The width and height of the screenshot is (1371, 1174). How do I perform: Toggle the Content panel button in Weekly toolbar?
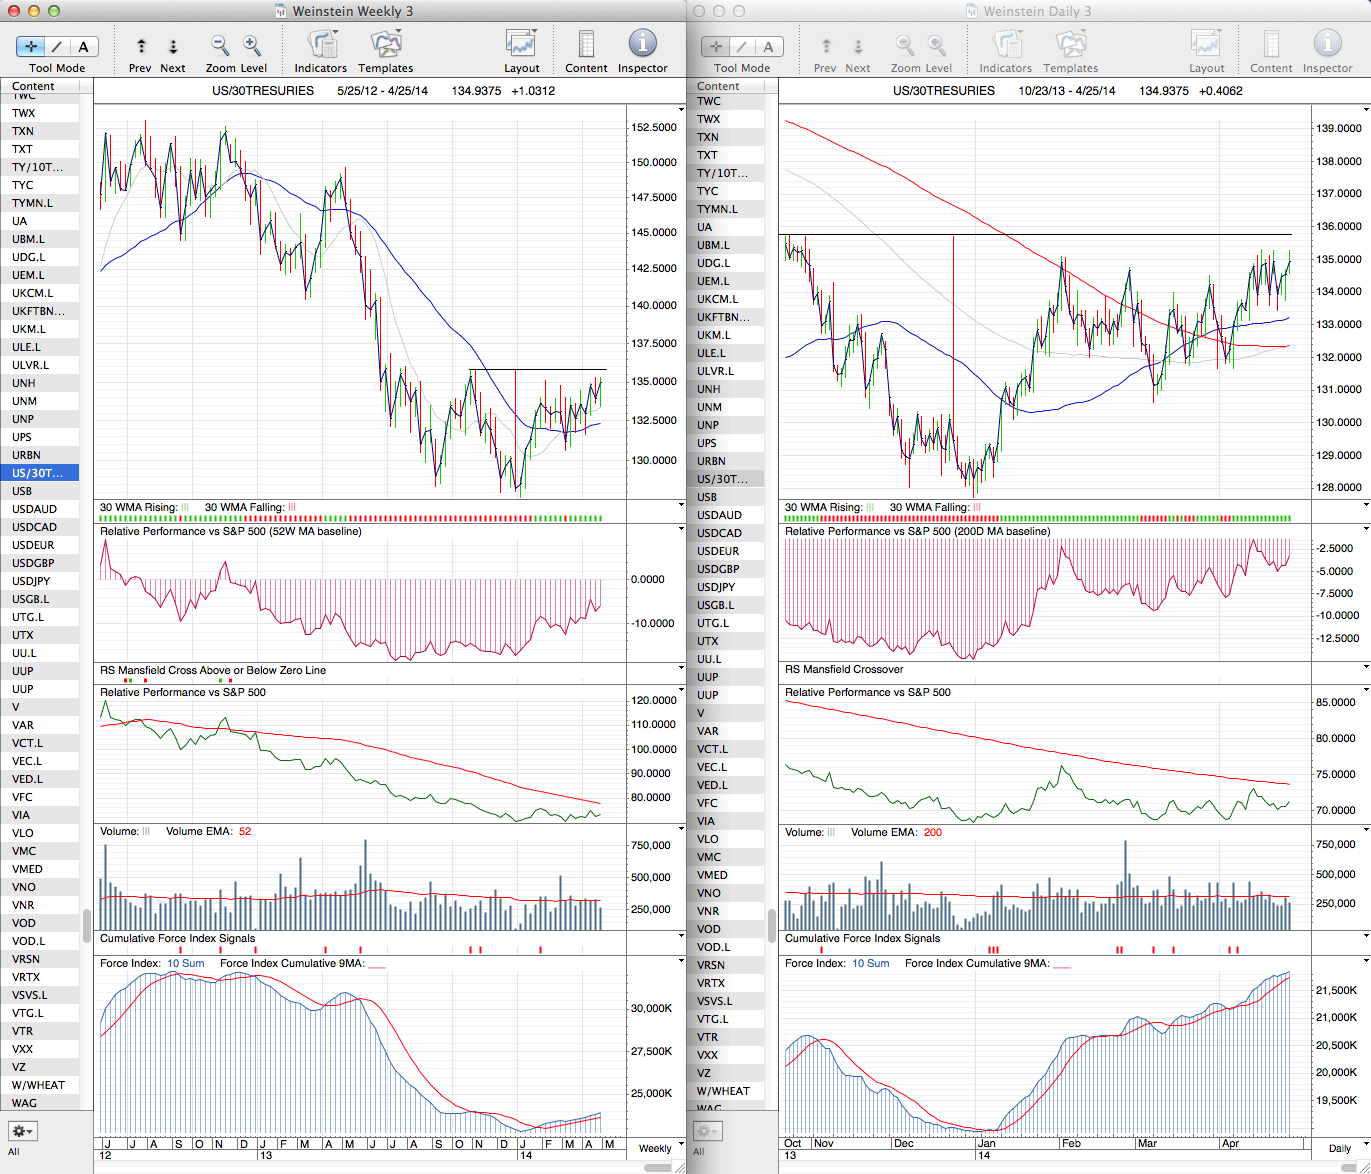click(586, 46)
